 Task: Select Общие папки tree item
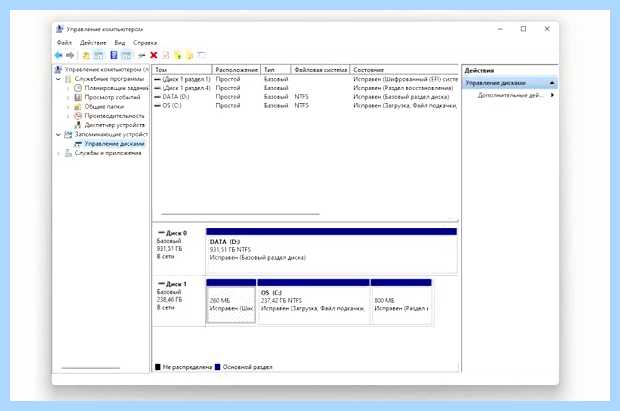point(104,107)
